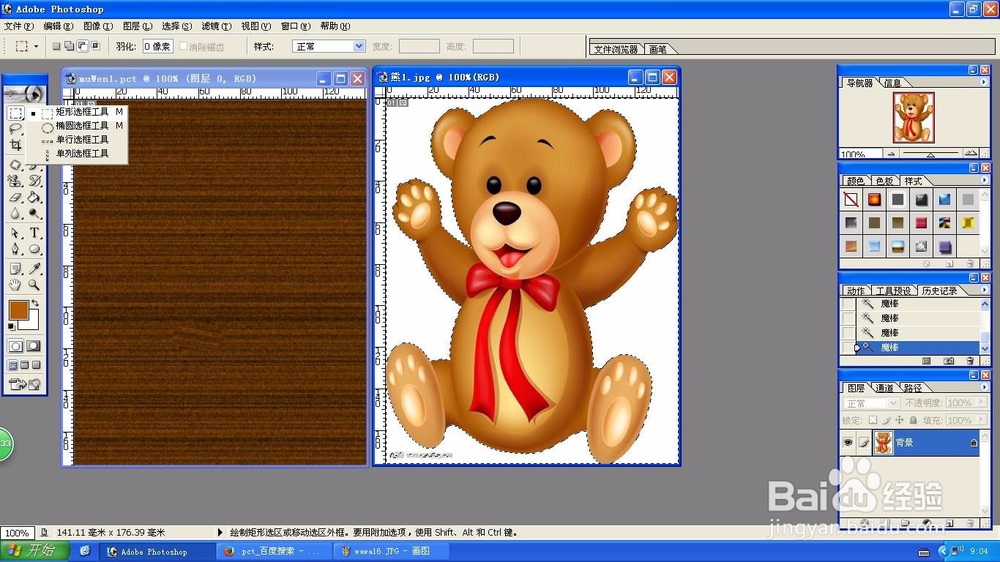Switch to pct_百度搜索 taskbar window
Image resolution: width=1000 pixels, height=562 pixels.
click(x=272, y=551)
